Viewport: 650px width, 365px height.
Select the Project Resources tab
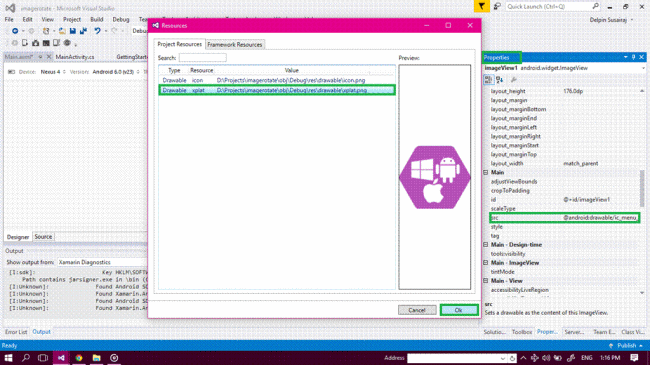[x=179, y=44]
